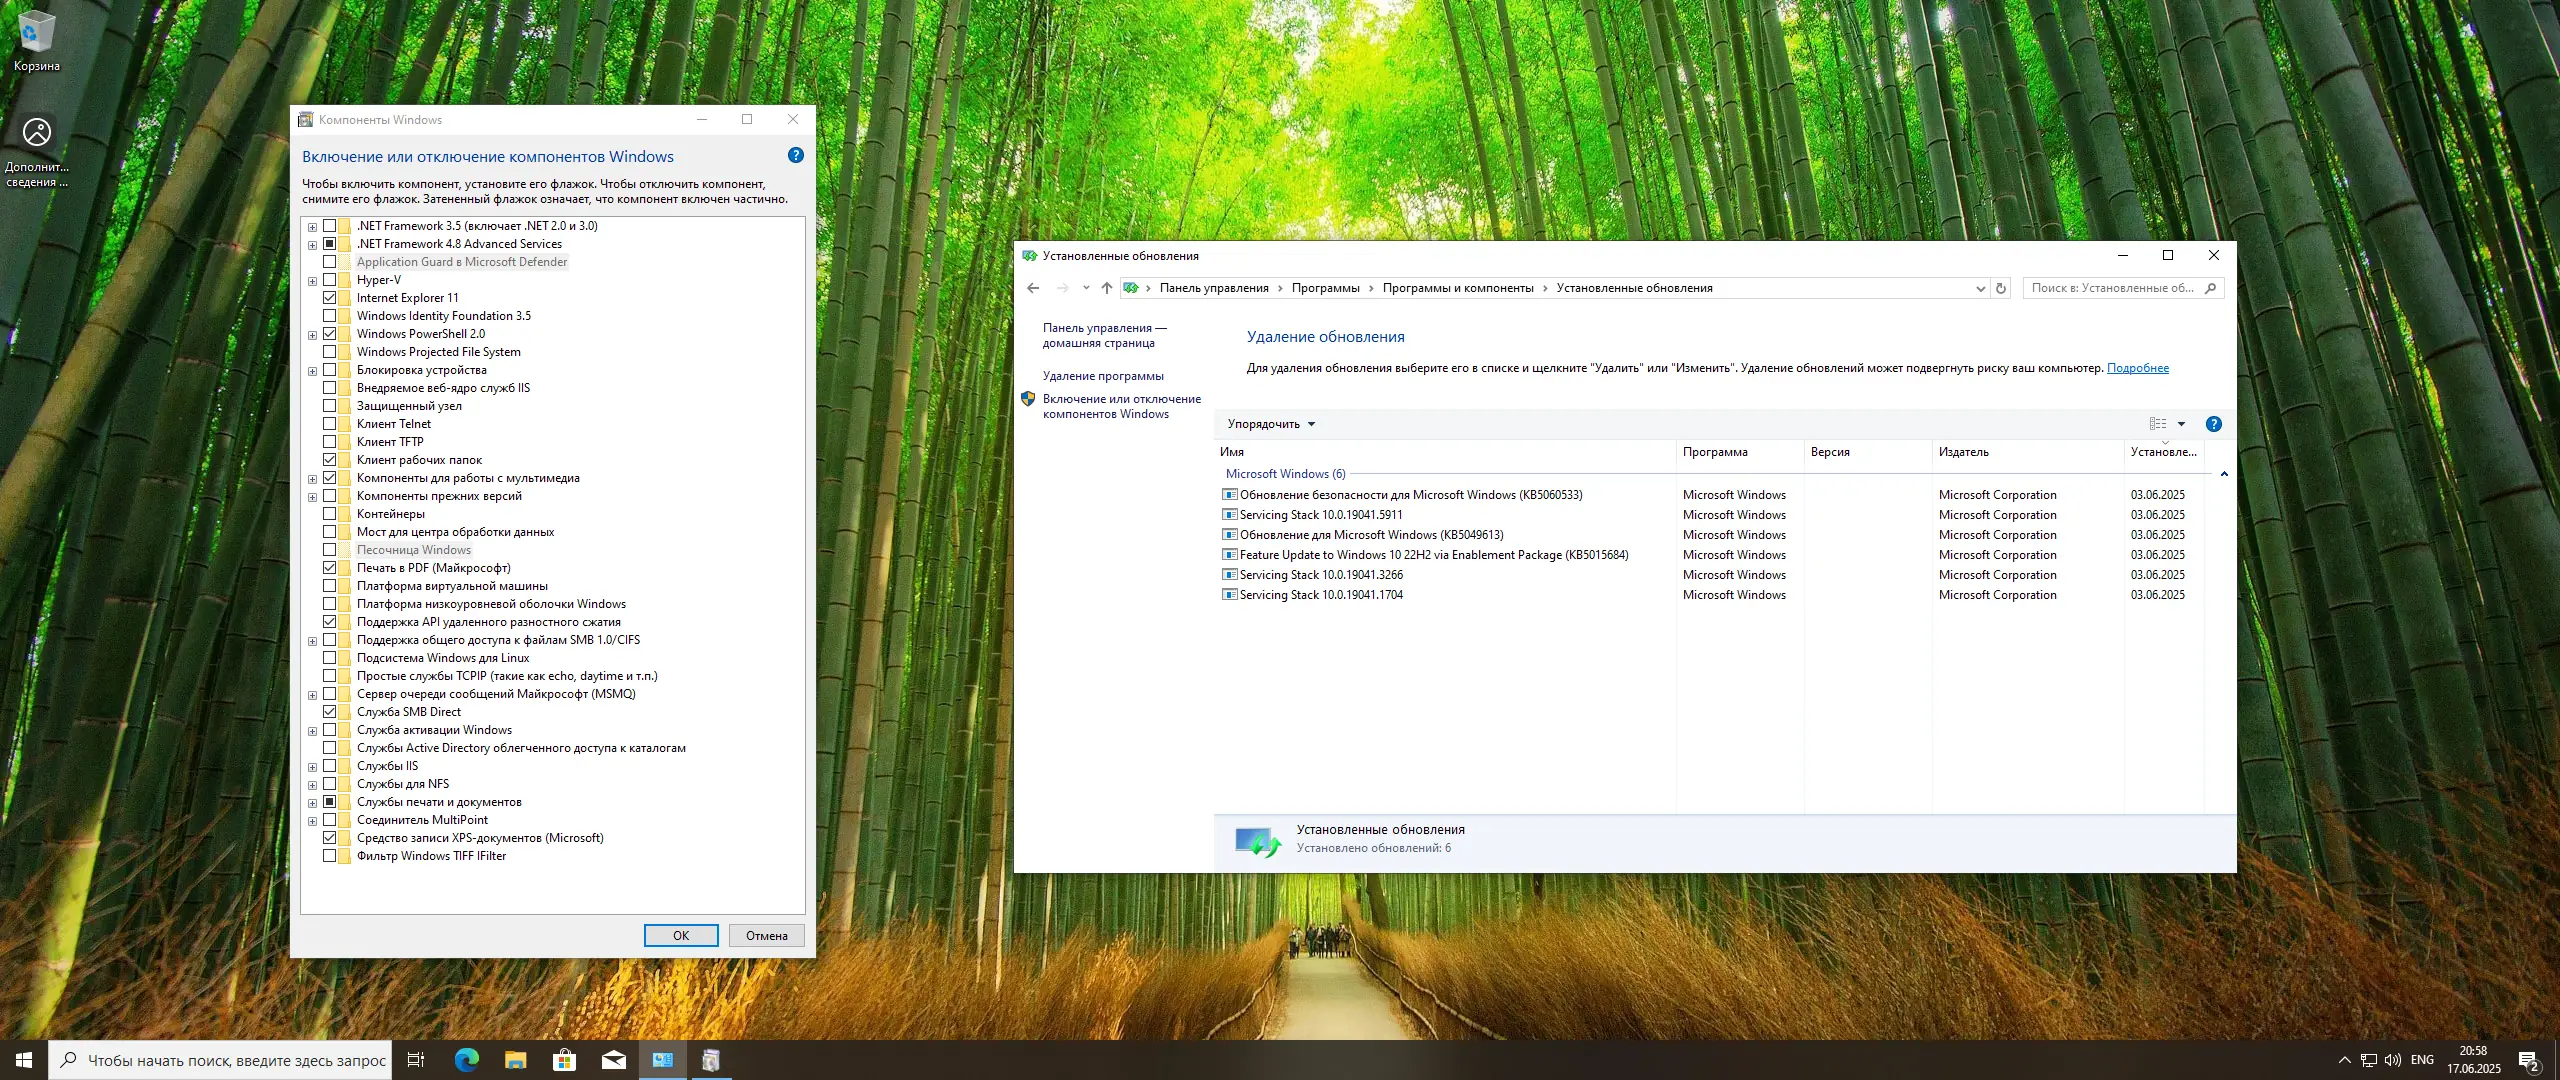This screenshot has height=1080, width=2560.
Task: Open Microsoft Store from taskbar
Action: pos(564,1060)
